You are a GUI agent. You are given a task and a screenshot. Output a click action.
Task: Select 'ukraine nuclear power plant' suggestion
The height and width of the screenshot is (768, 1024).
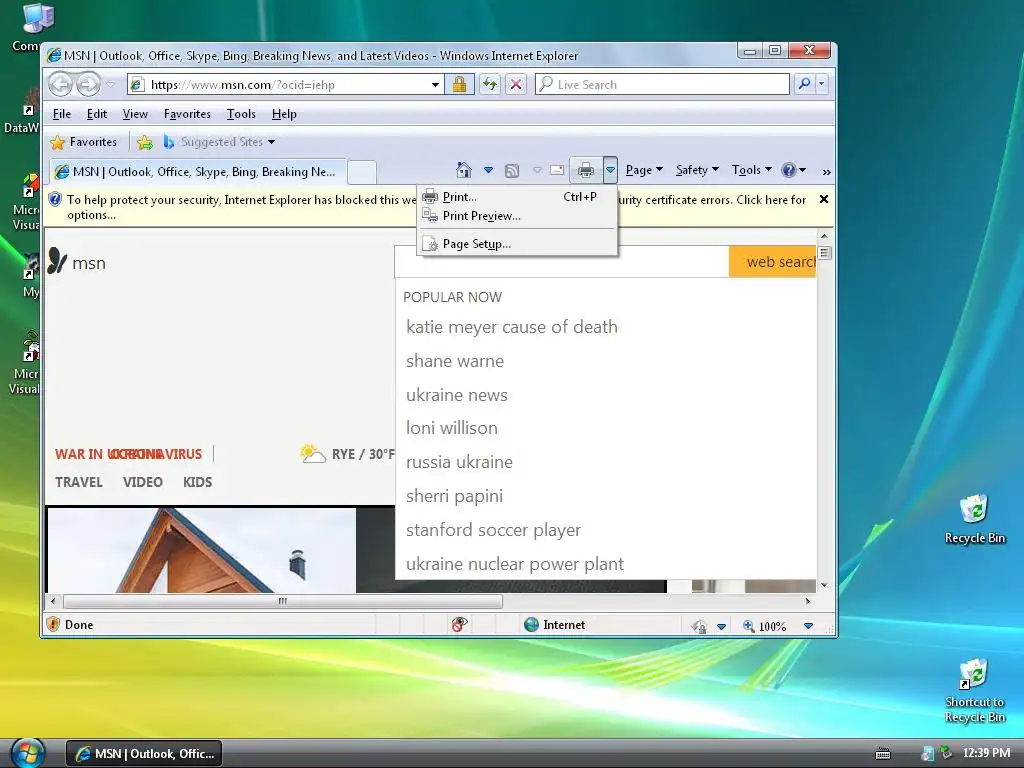coord(515,564)
